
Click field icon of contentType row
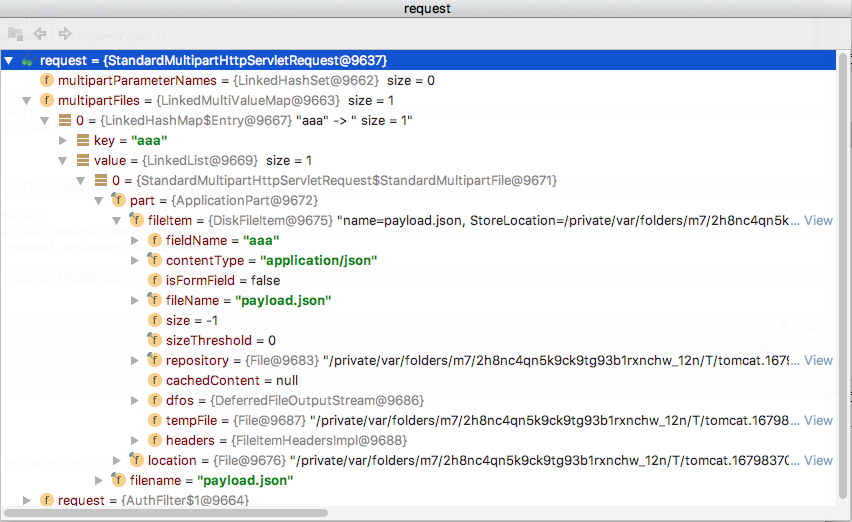pos(154,260)
